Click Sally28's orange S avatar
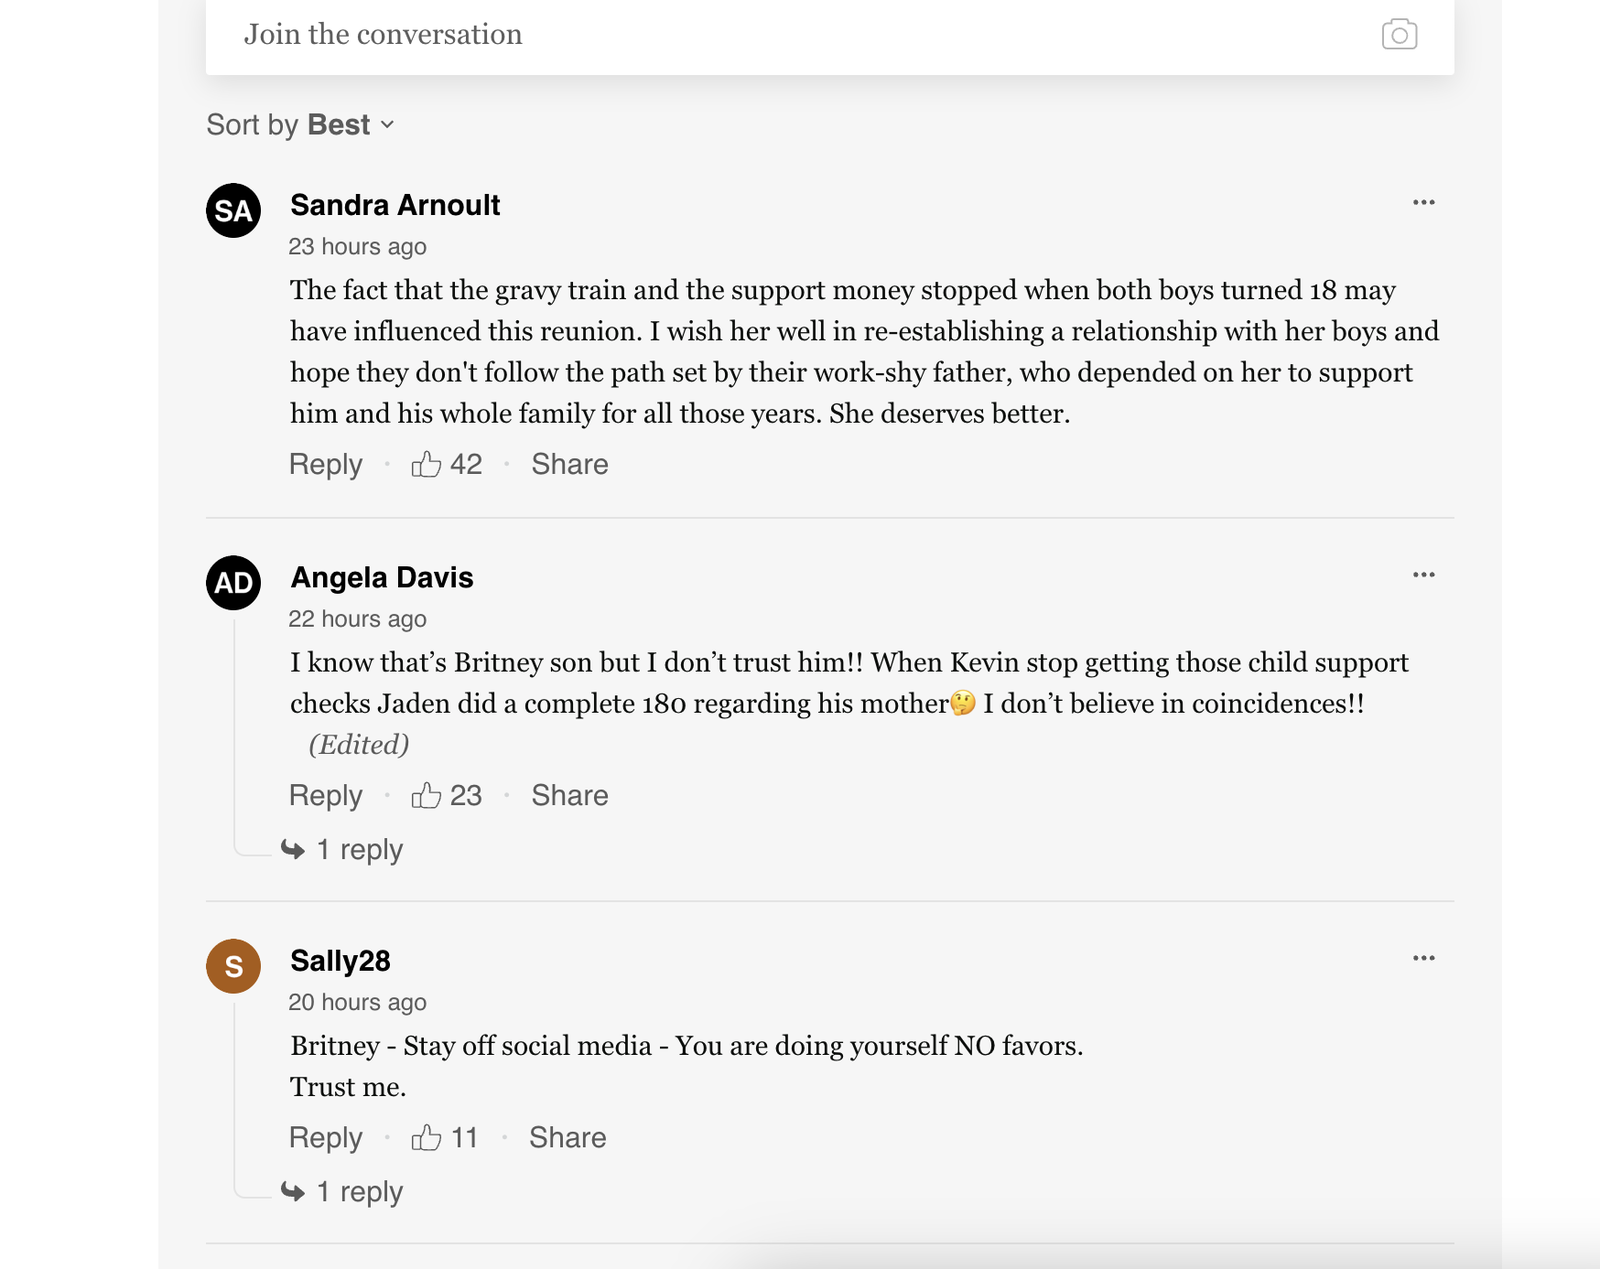Screen dimensions: 1600x1269 (x=234, y=966)
